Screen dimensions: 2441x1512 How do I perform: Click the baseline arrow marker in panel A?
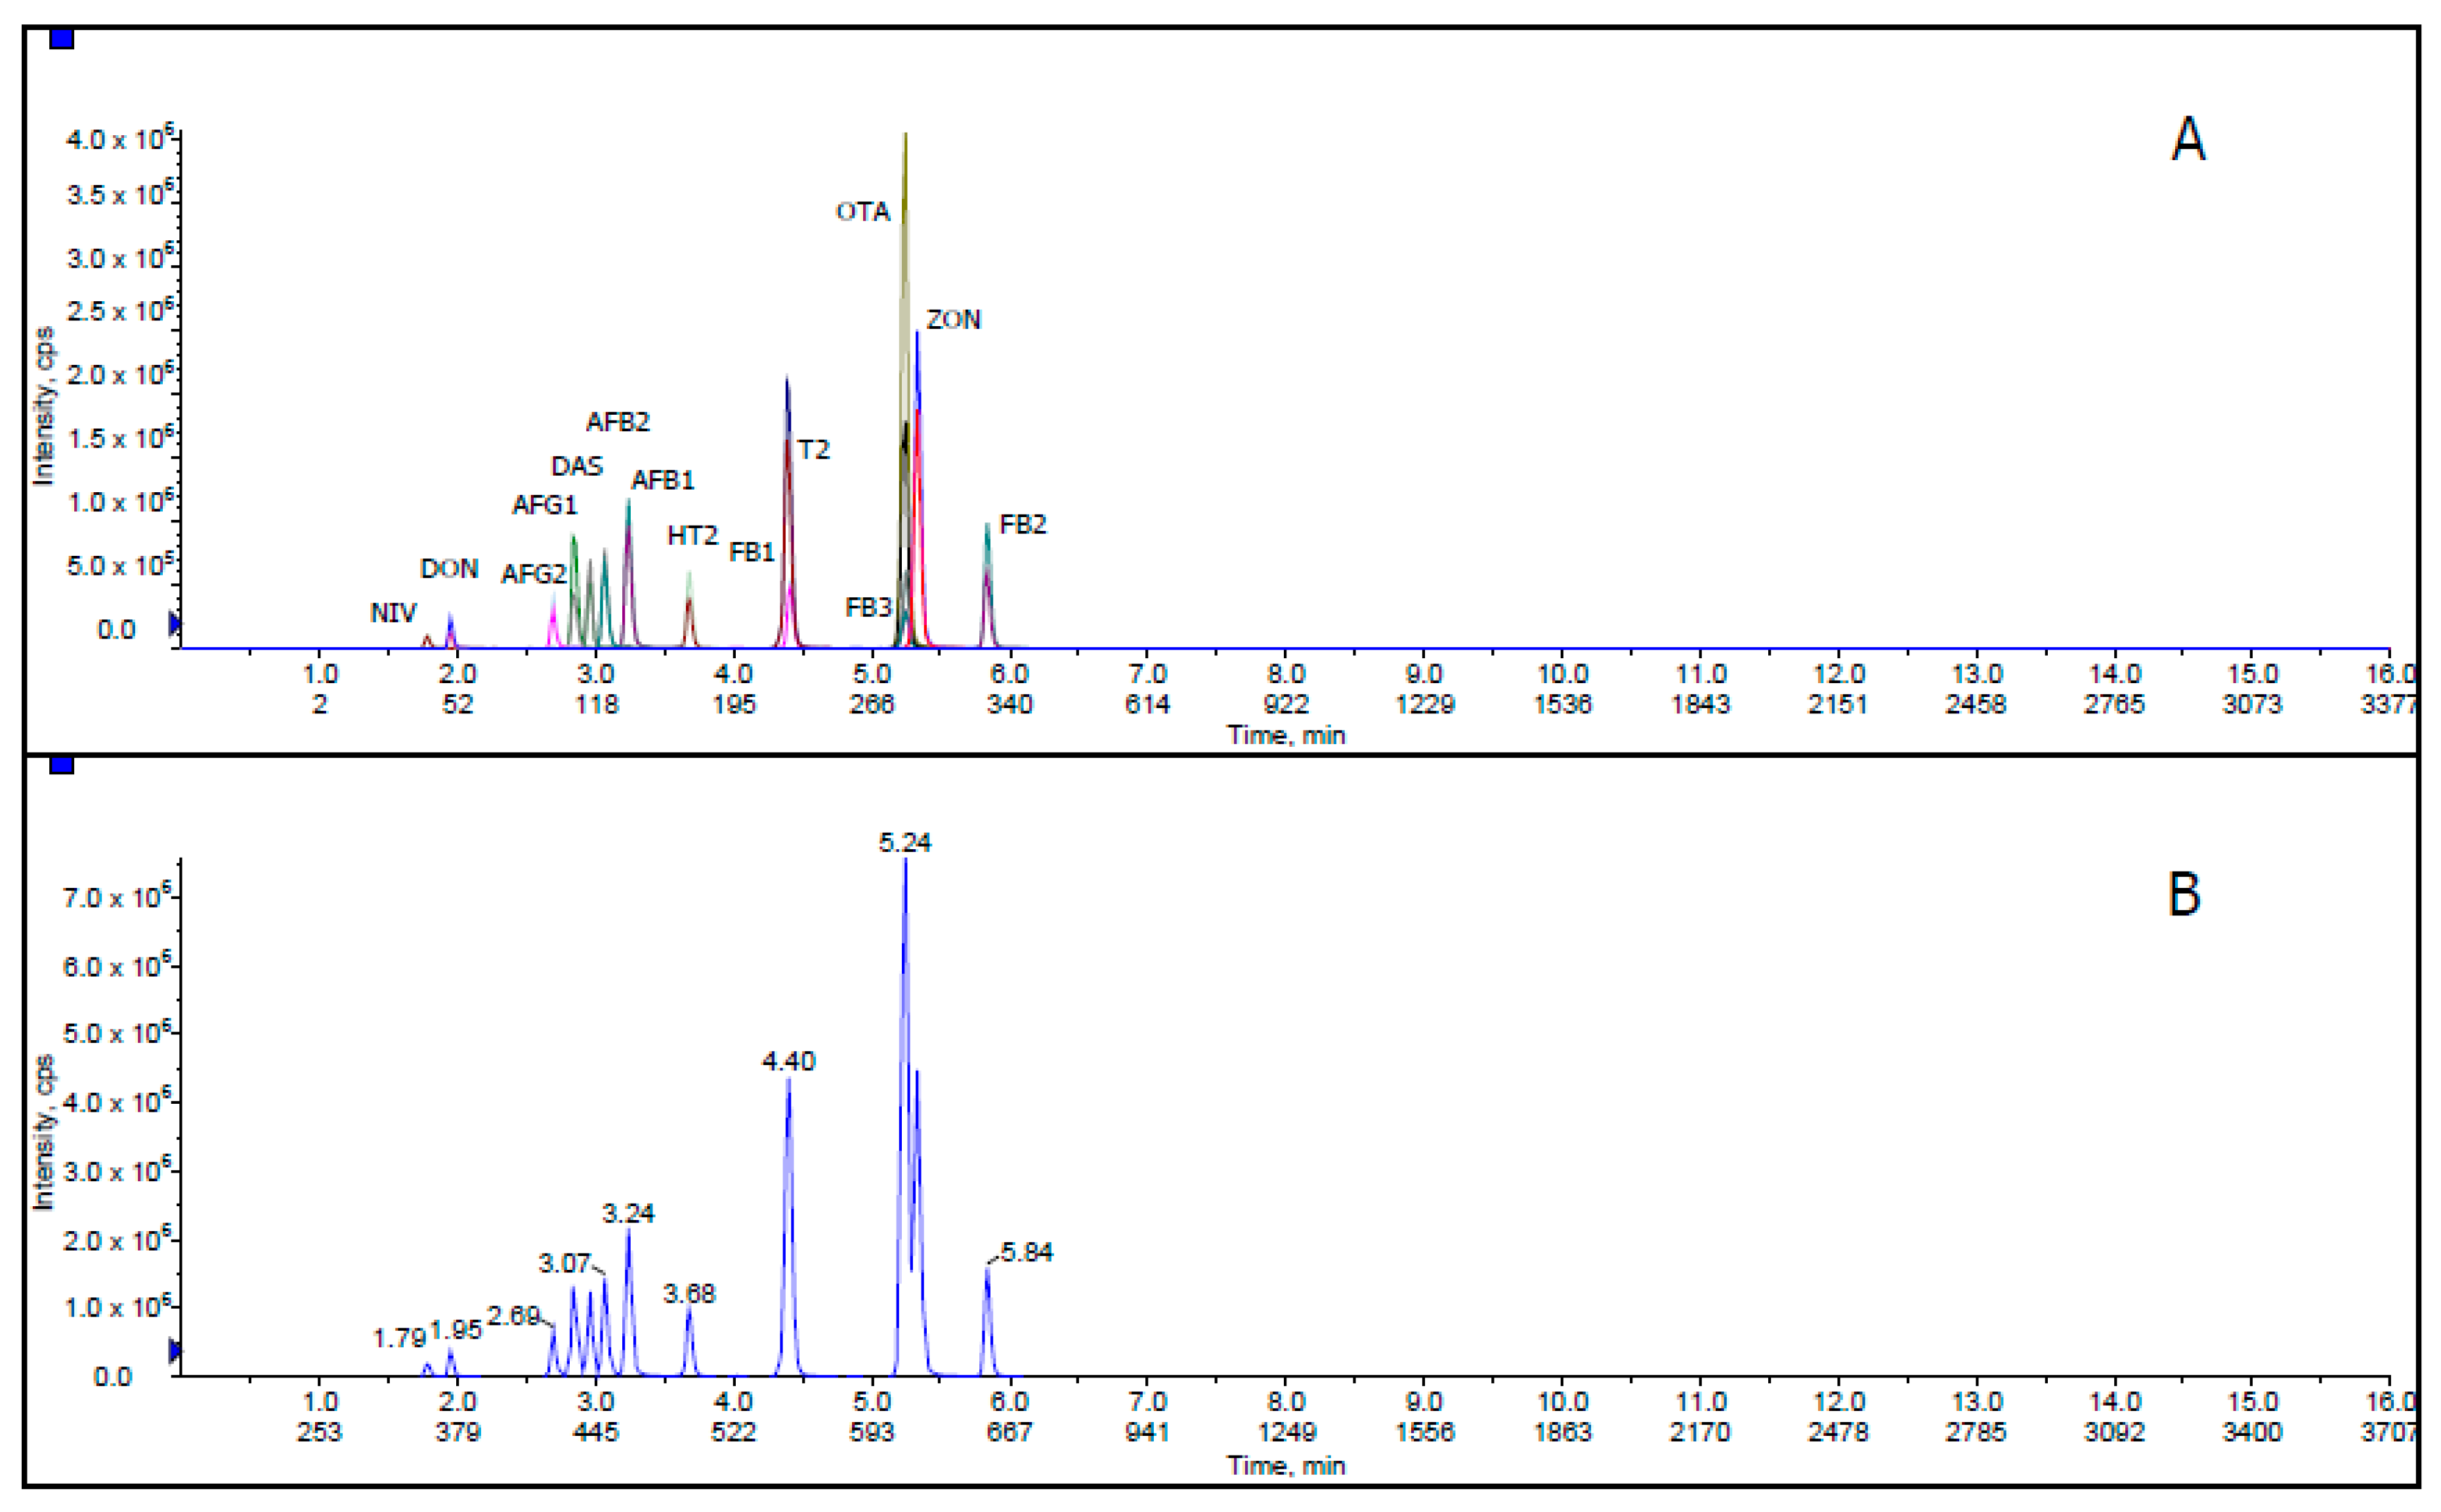click(176, 624)
